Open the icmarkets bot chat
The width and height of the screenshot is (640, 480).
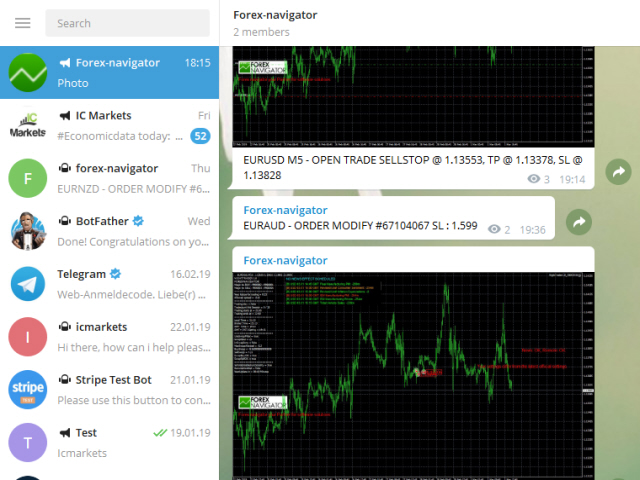[109, 337]
